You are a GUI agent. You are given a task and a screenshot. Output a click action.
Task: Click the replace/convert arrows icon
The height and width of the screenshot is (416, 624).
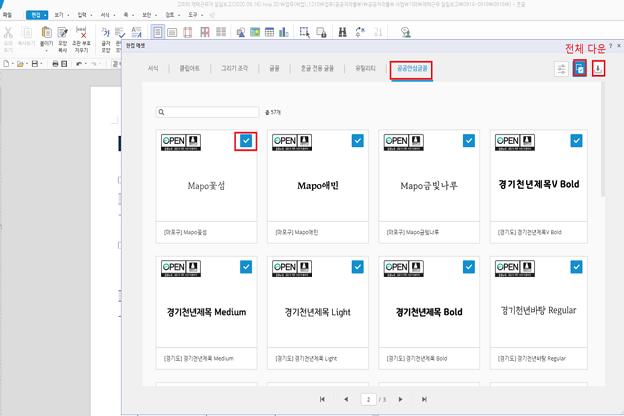[360, 32]
